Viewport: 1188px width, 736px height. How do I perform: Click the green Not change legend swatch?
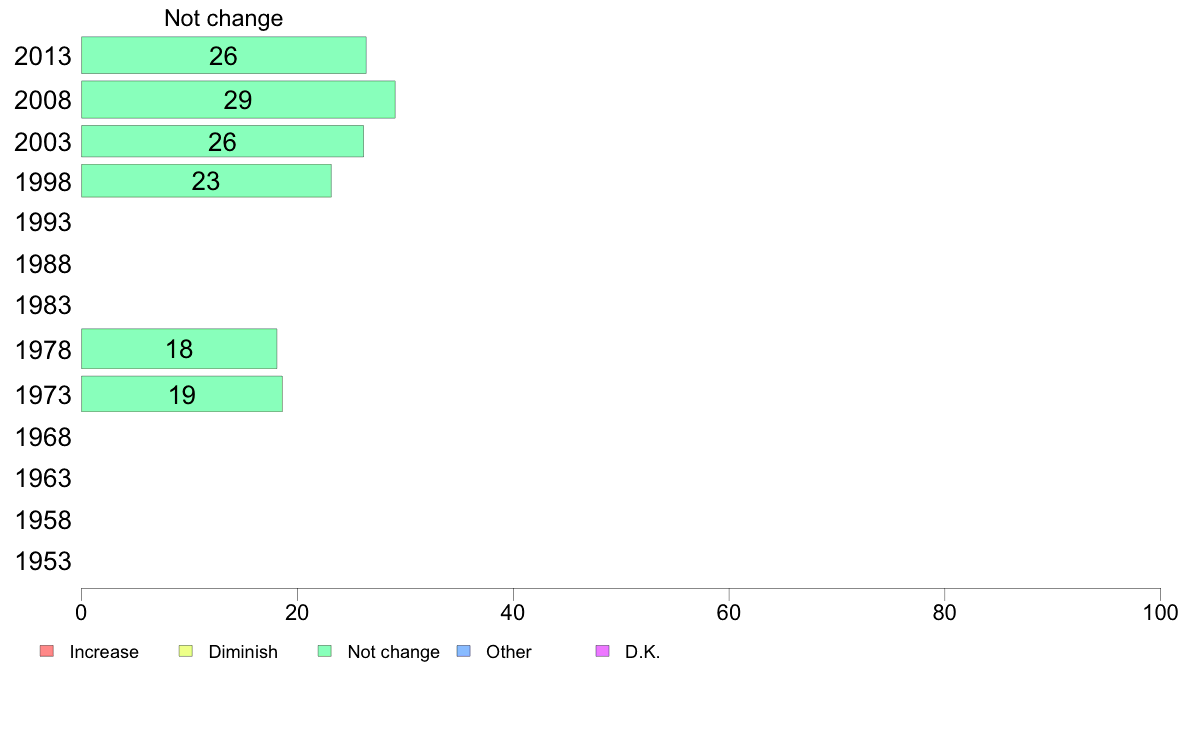pos(325,651)
